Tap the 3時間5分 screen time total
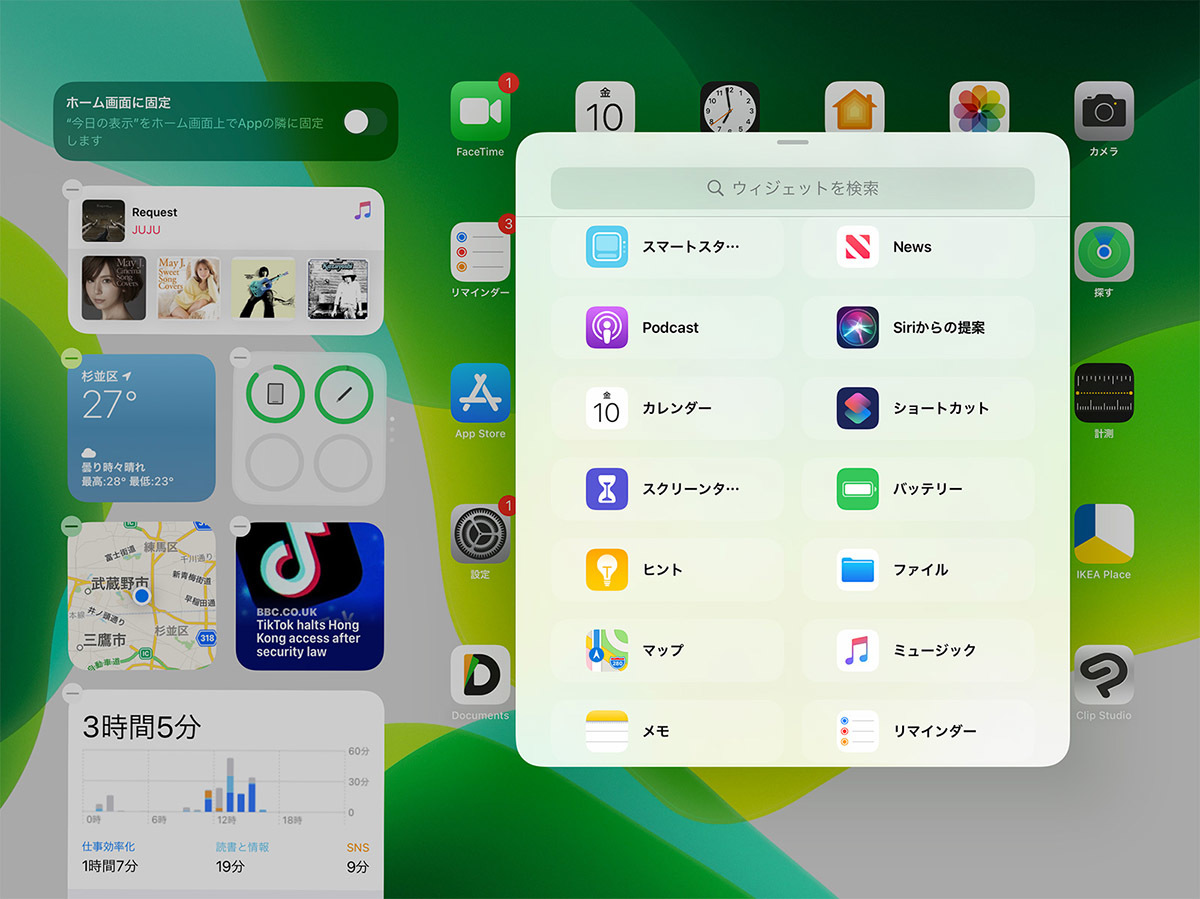The image size is (1200, 899). pyautogui.click(x=141, y=727)
